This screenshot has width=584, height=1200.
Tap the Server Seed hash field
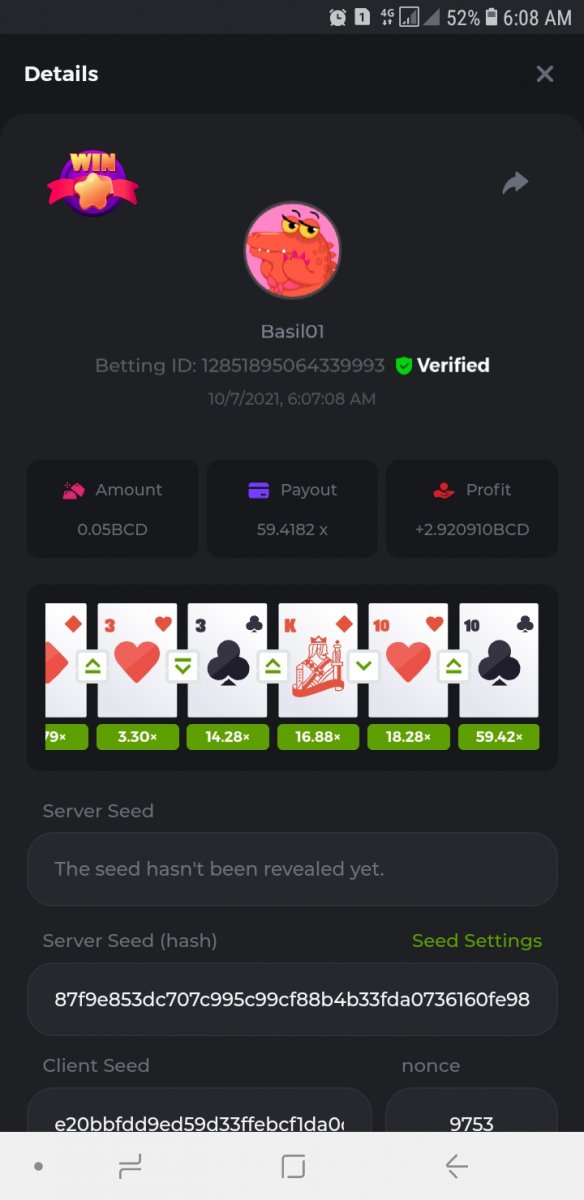(292, 999)
